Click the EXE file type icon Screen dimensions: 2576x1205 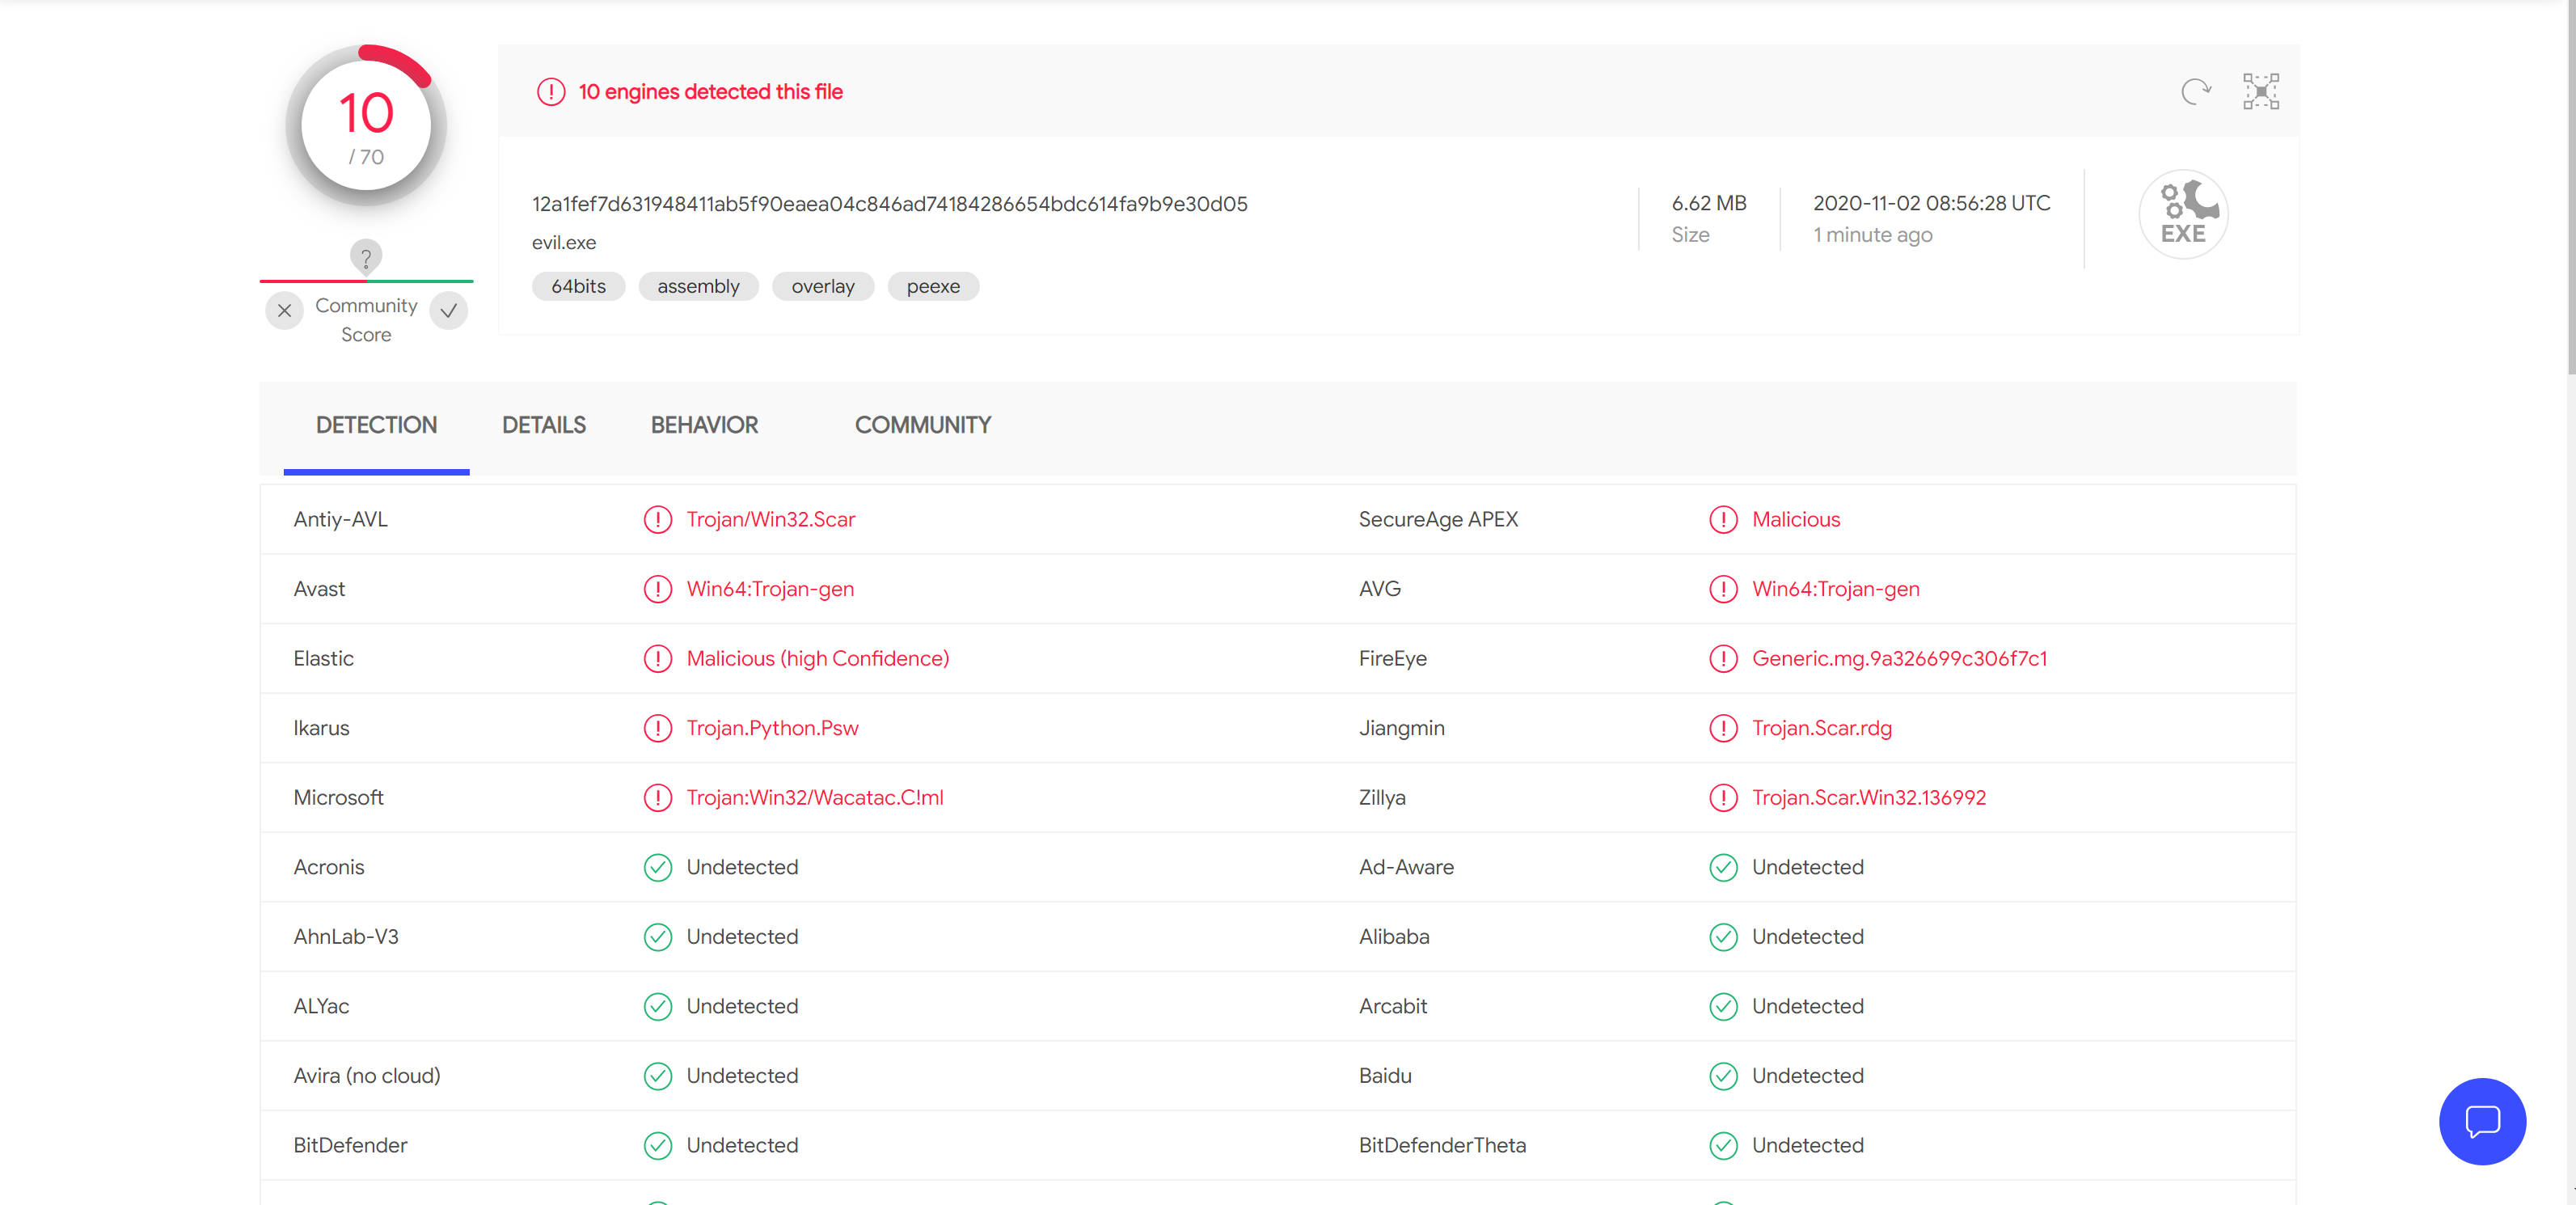2183,214
